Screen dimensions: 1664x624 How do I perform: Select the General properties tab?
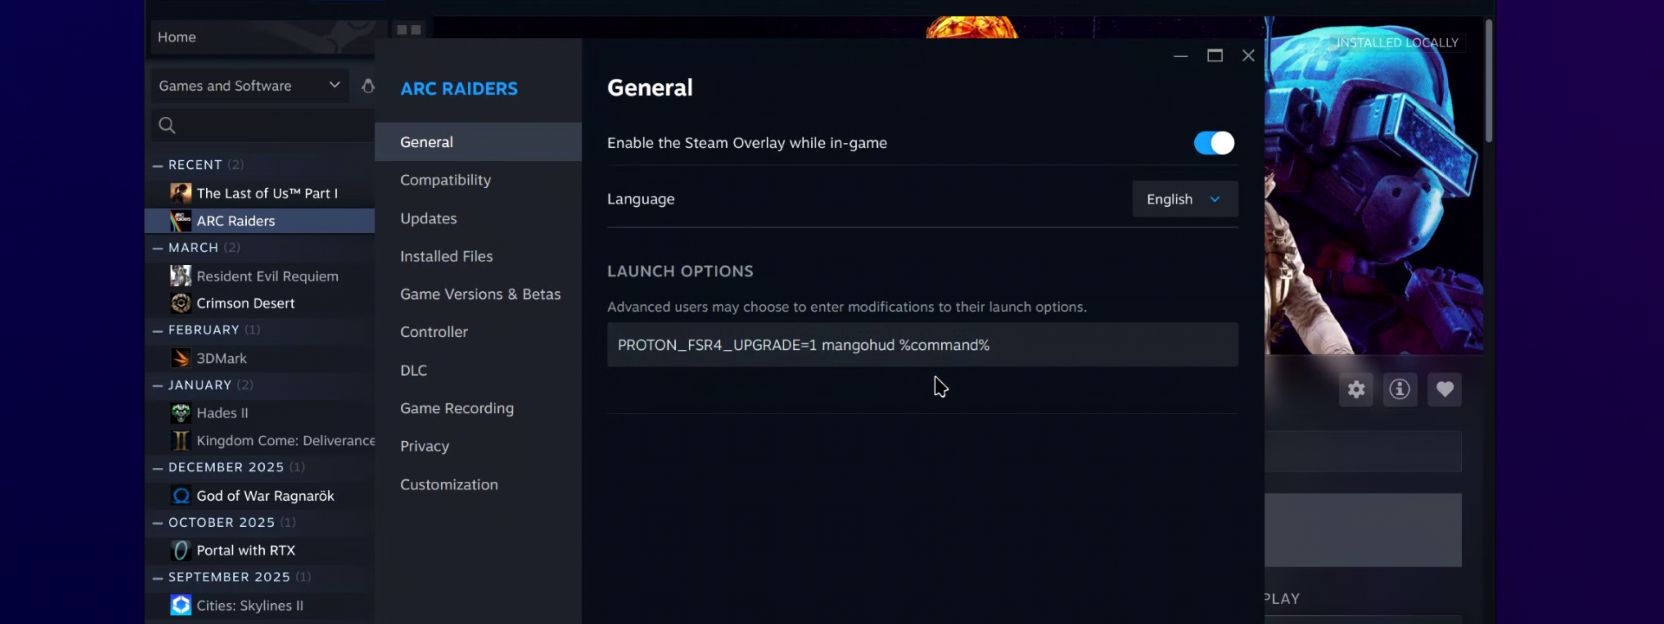478,142
